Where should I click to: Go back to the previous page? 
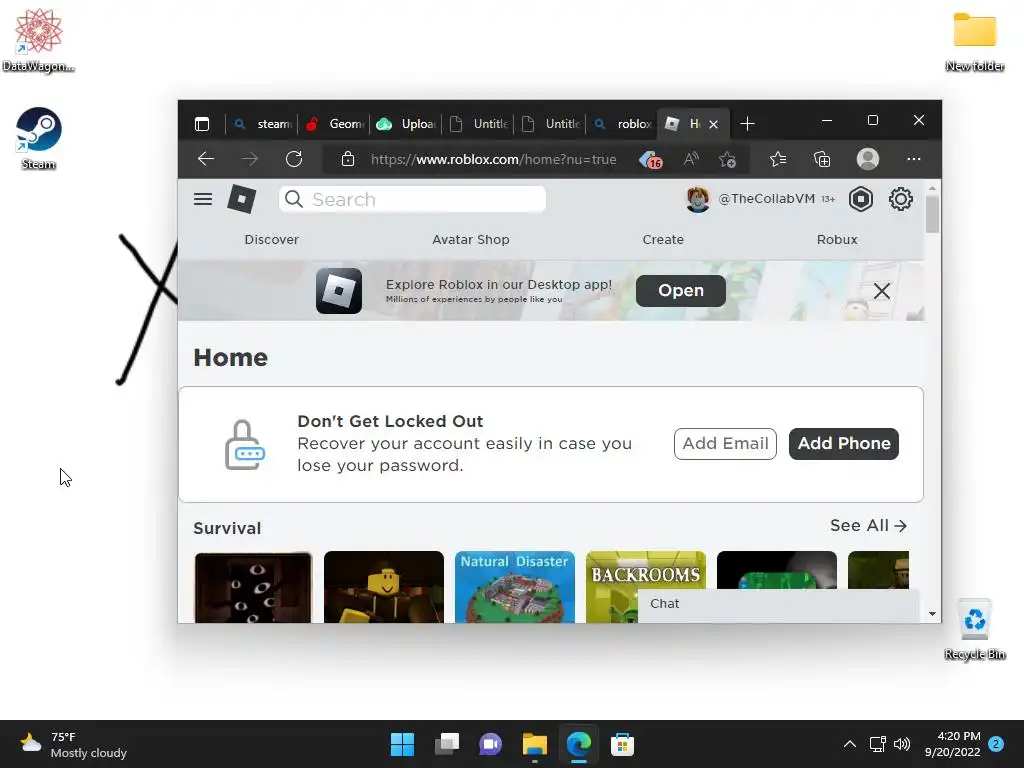[206, 159]
